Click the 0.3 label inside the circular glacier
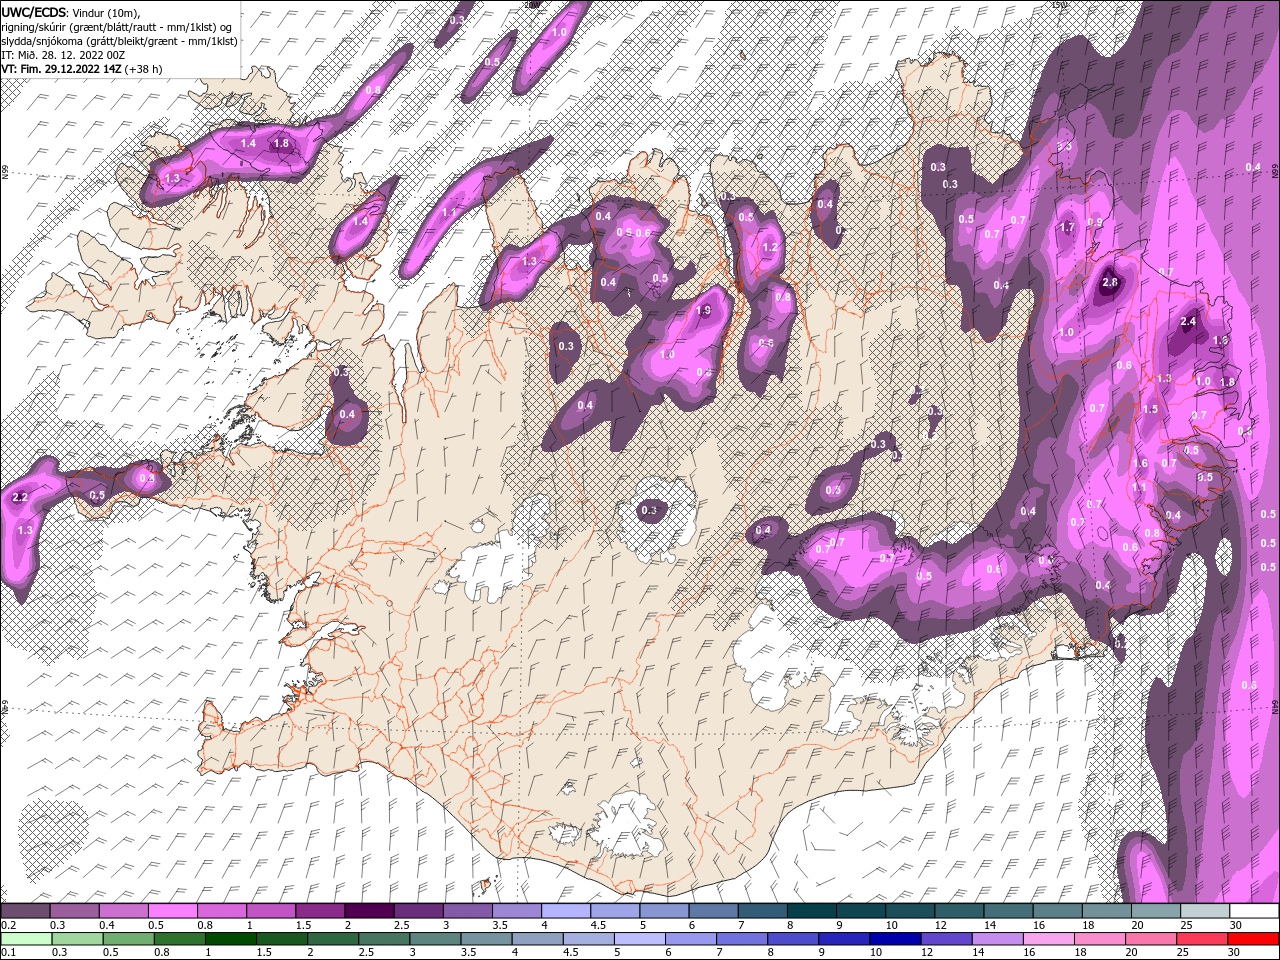The height and width of the screenshot is (960, 1280). [x=649, y=510]
